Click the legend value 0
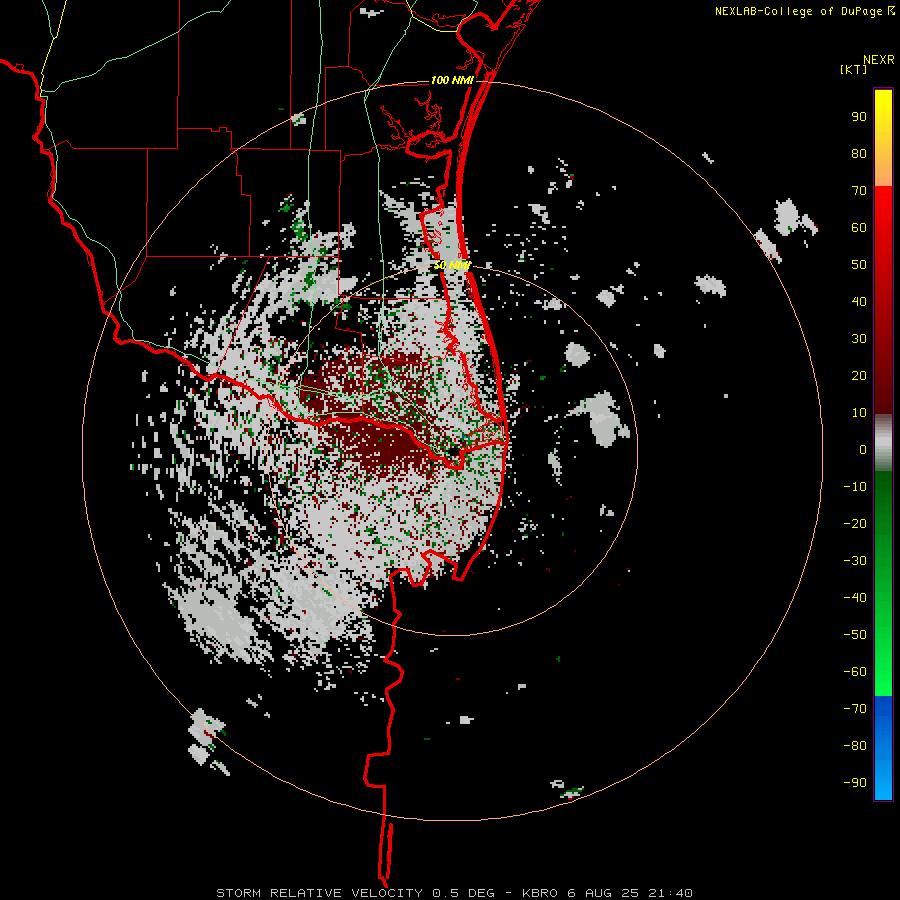The width and height of the screenshot is (900, 900). 863,450
